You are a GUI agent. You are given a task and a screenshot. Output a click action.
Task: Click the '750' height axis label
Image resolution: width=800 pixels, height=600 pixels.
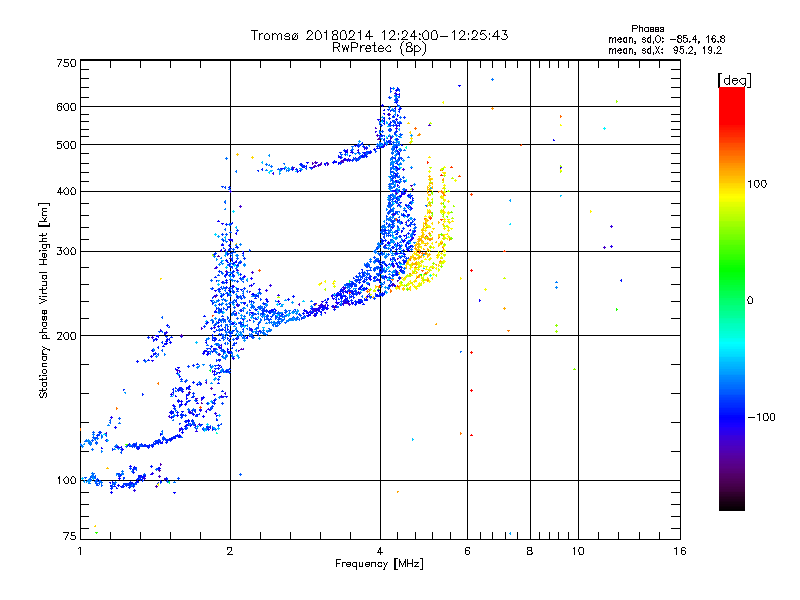(x=66, y=63)
